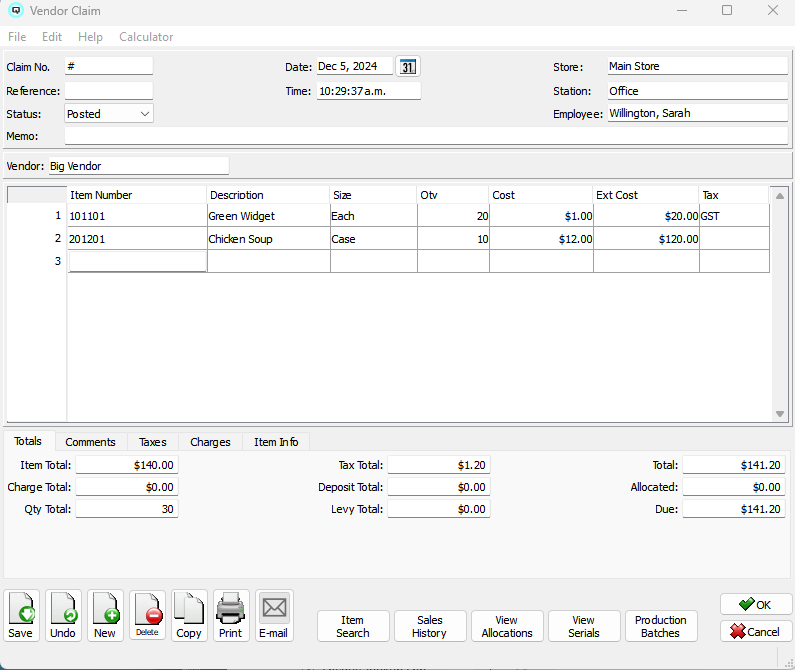Click the Vendor Claim app icon in title bar
This screenshot has height=670, width=795.
16,10
